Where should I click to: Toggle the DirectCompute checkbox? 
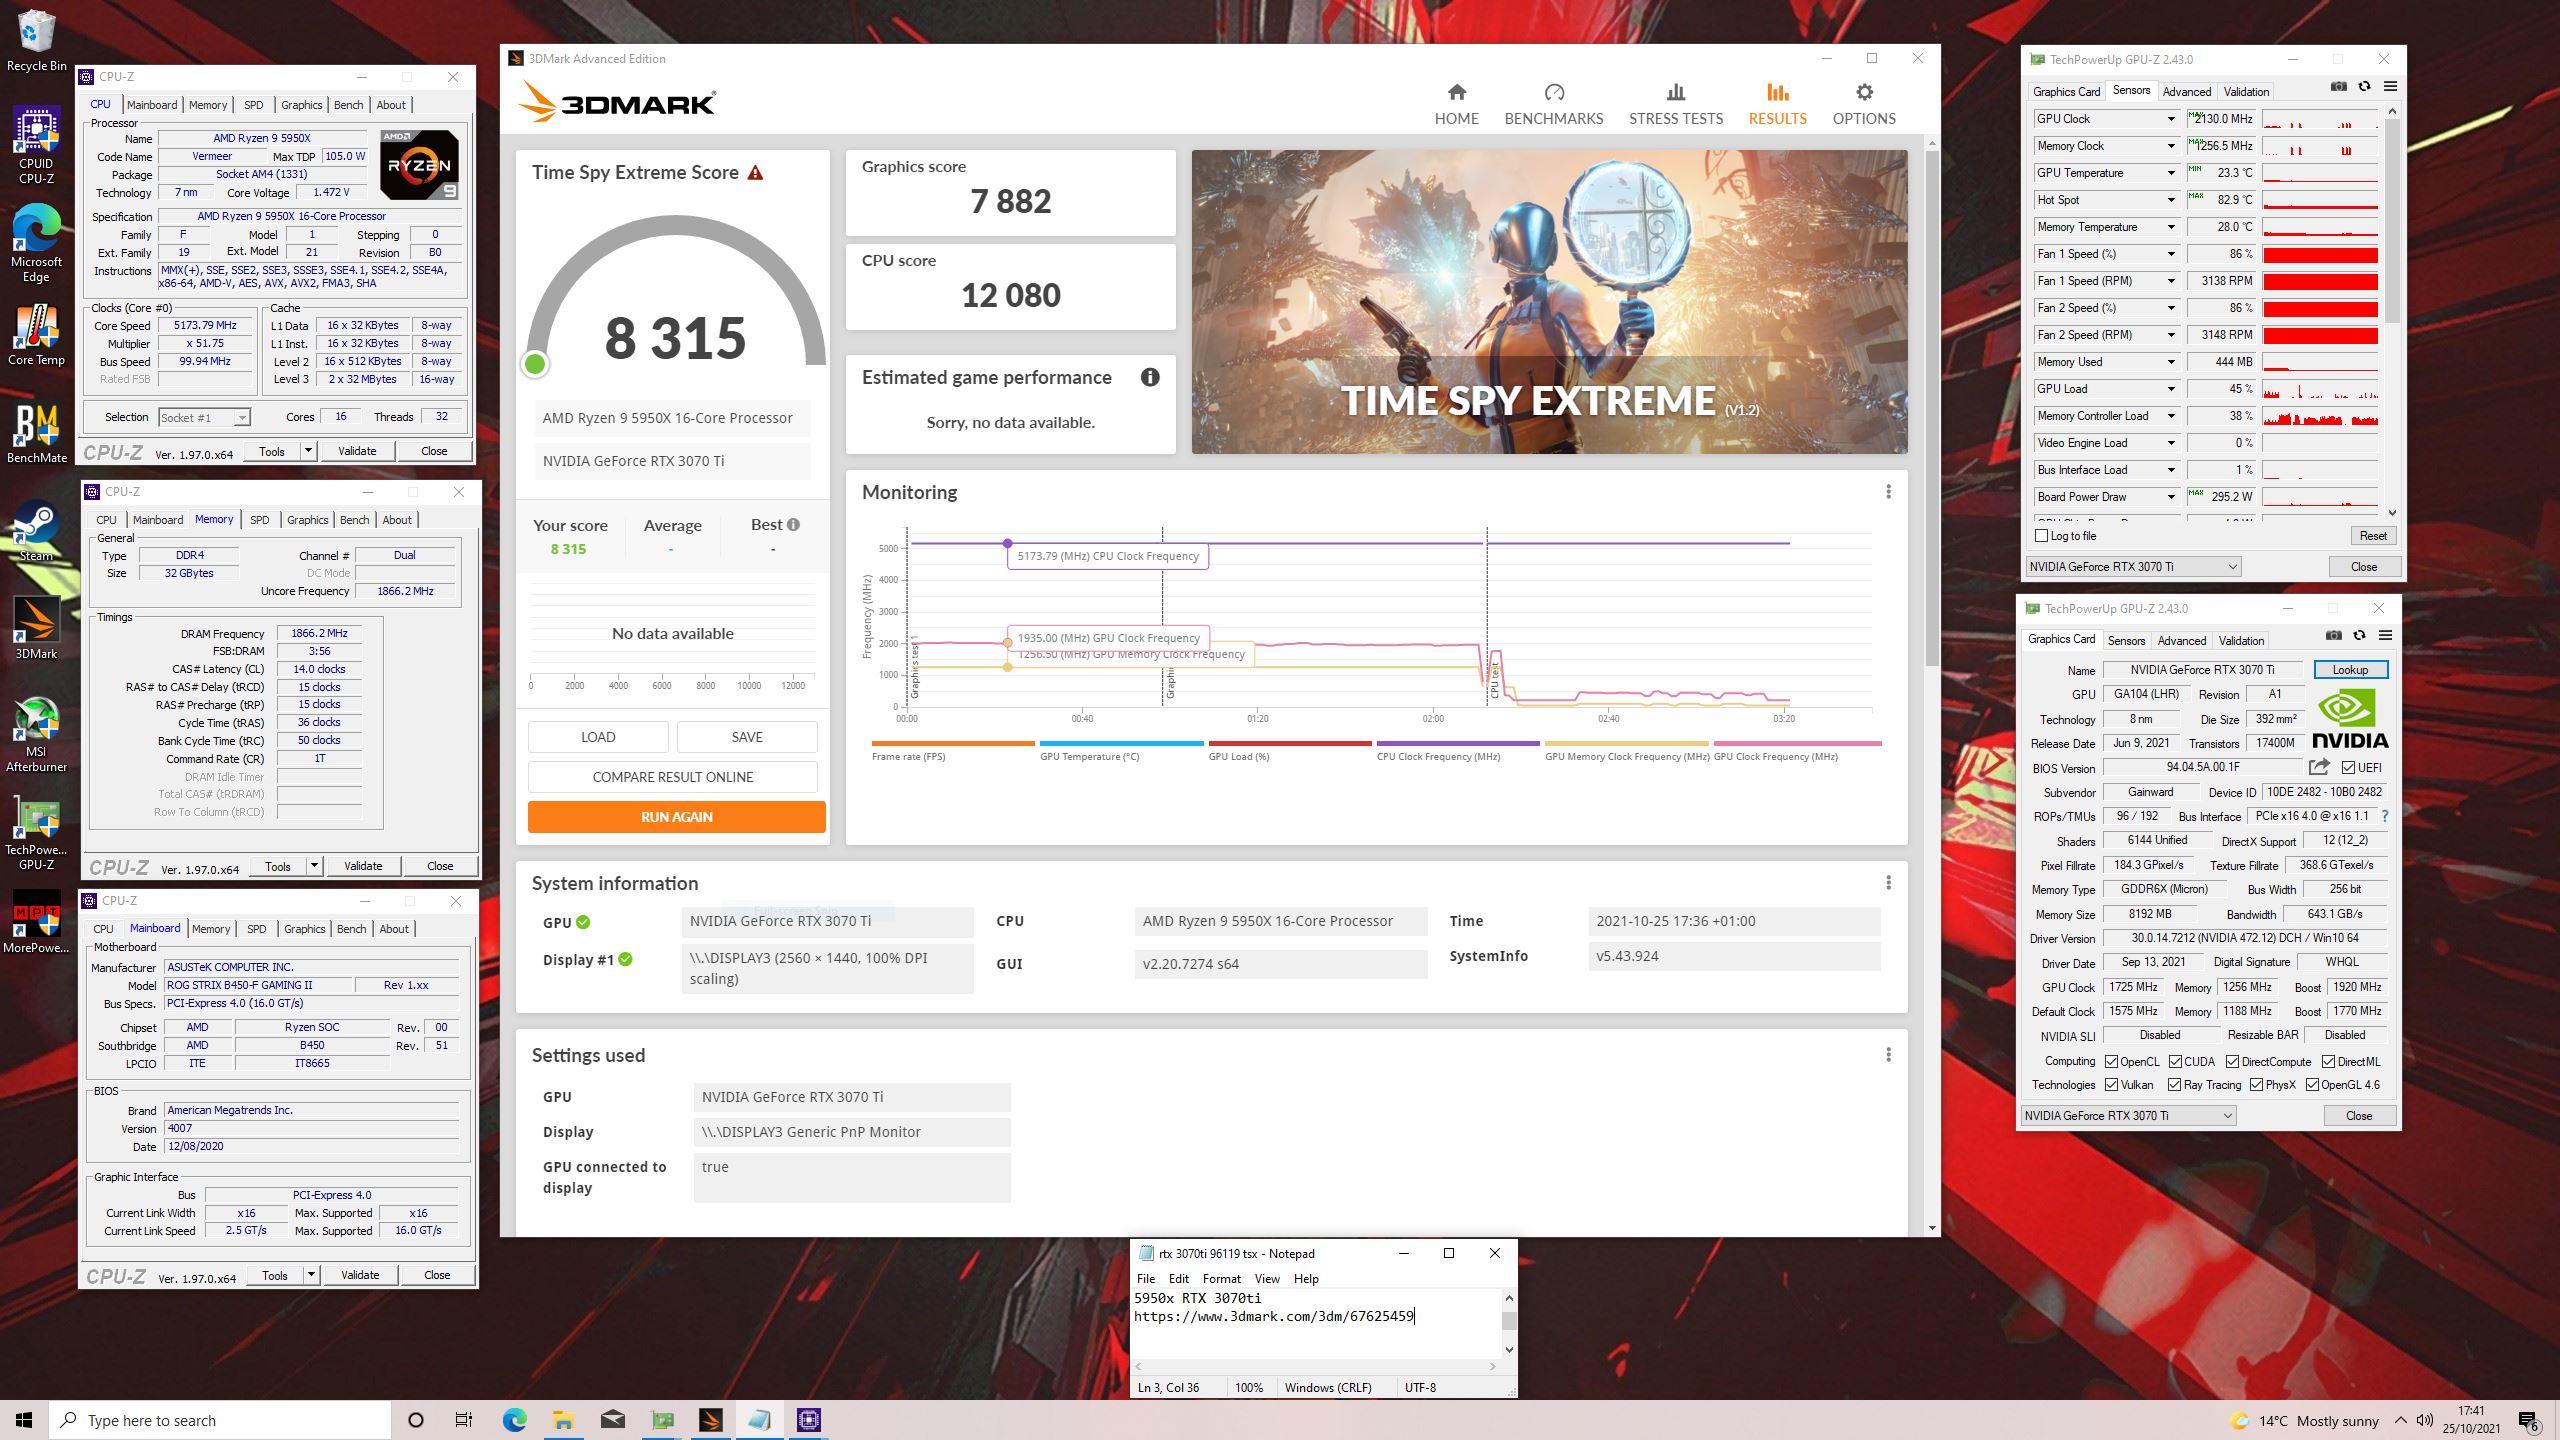tap(2232, 1062)
